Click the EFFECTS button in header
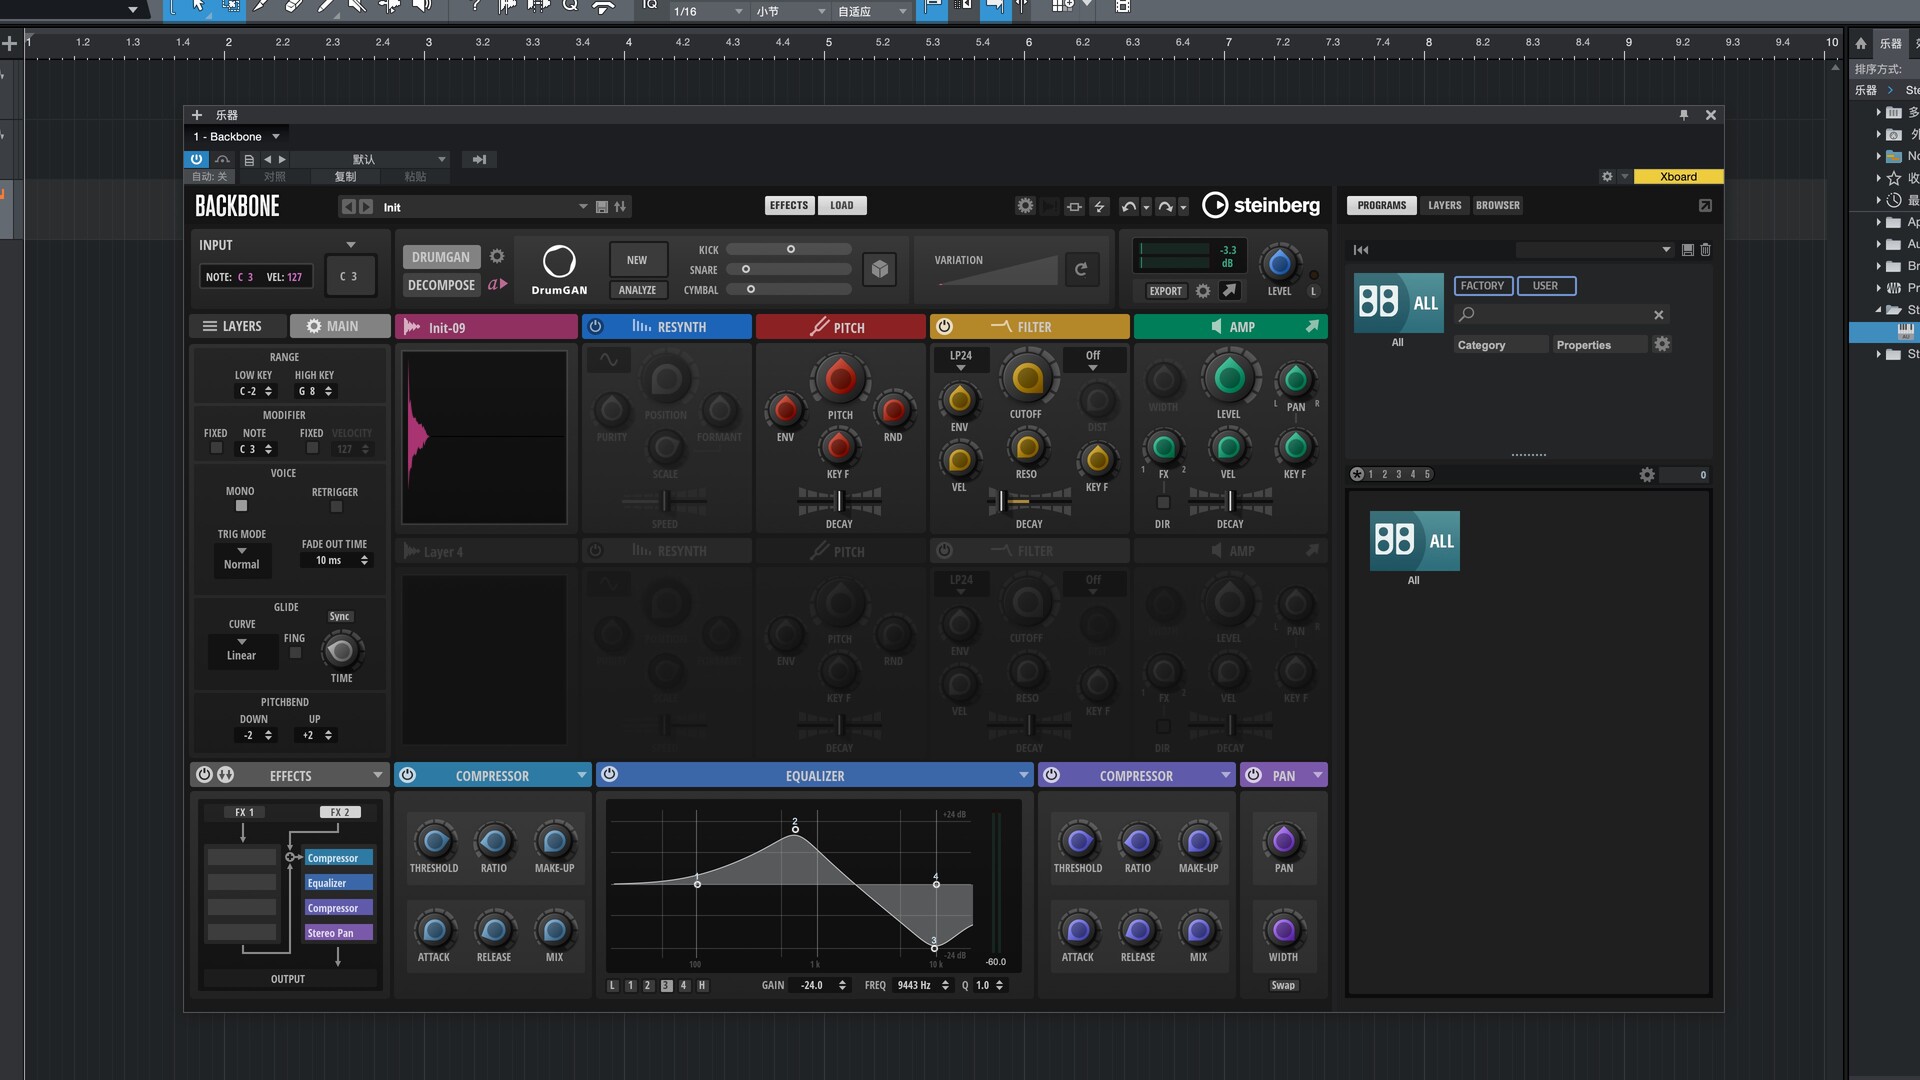Screen dimensions: 1920x1080 789,205
